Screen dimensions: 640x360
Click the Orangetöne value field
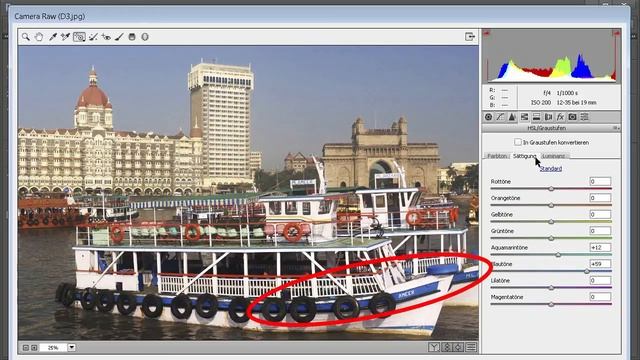600,198
